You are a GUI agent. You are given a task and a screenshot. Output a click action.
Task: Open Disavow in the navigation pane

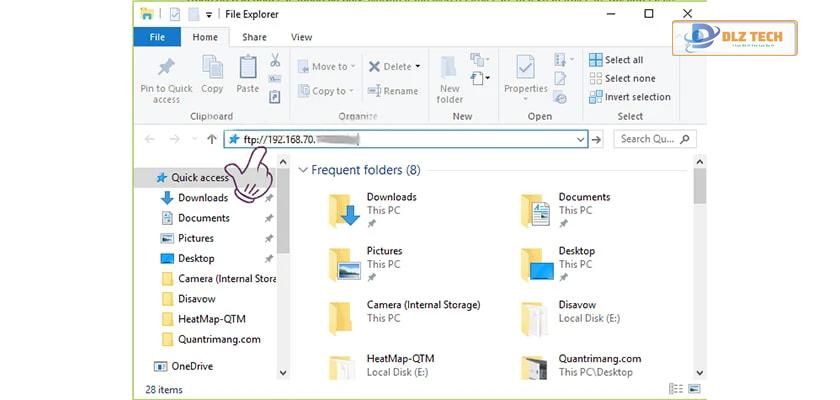pyautogui.click(x=197, y=299)
